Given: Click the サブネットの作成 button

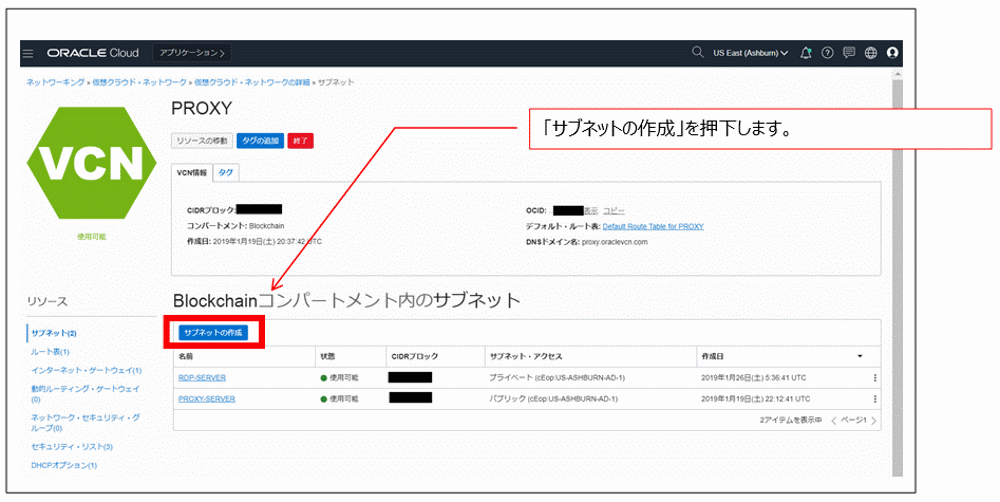Looking at the screenshot, I should point(213,332).
